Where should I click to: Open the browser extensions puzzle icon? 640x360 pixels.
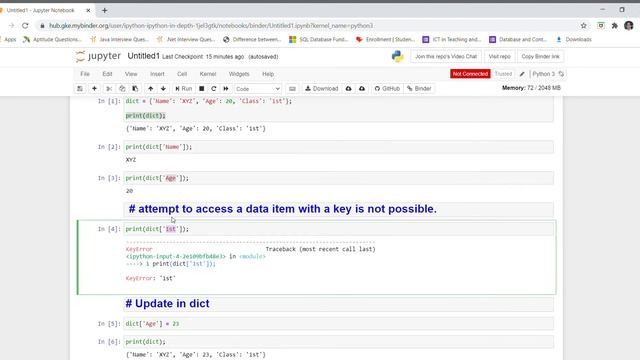pyautogui.click(x=615, y=25)
